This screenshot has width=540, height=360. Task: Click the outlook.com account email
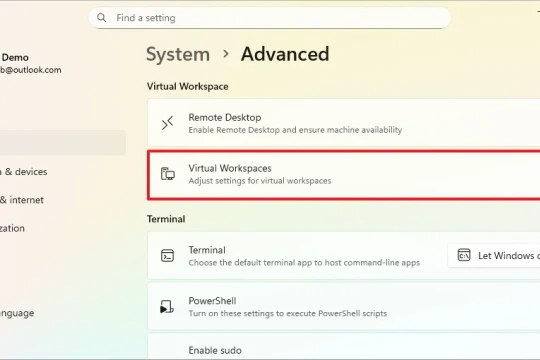(31, 70)
